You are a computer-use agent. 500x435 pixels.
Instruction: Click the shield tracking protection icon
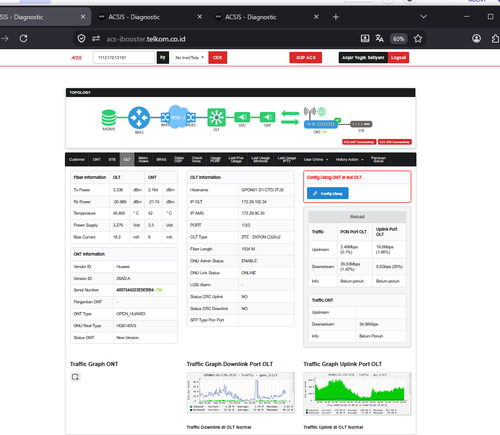81,39
